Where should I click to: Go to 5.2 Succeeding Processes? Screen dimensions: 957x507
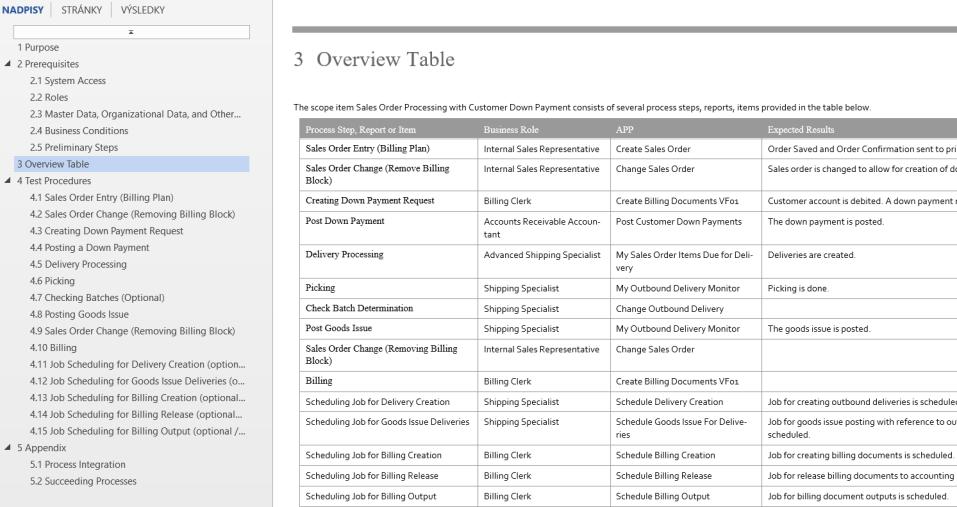[x=83, y=481]
